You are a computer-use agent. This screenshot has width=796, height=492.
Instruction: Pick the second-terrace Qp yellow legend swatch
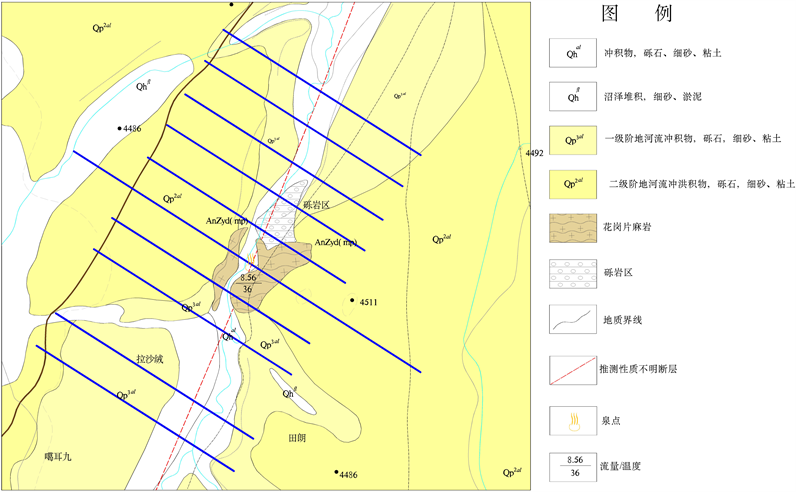pos(573,184)
